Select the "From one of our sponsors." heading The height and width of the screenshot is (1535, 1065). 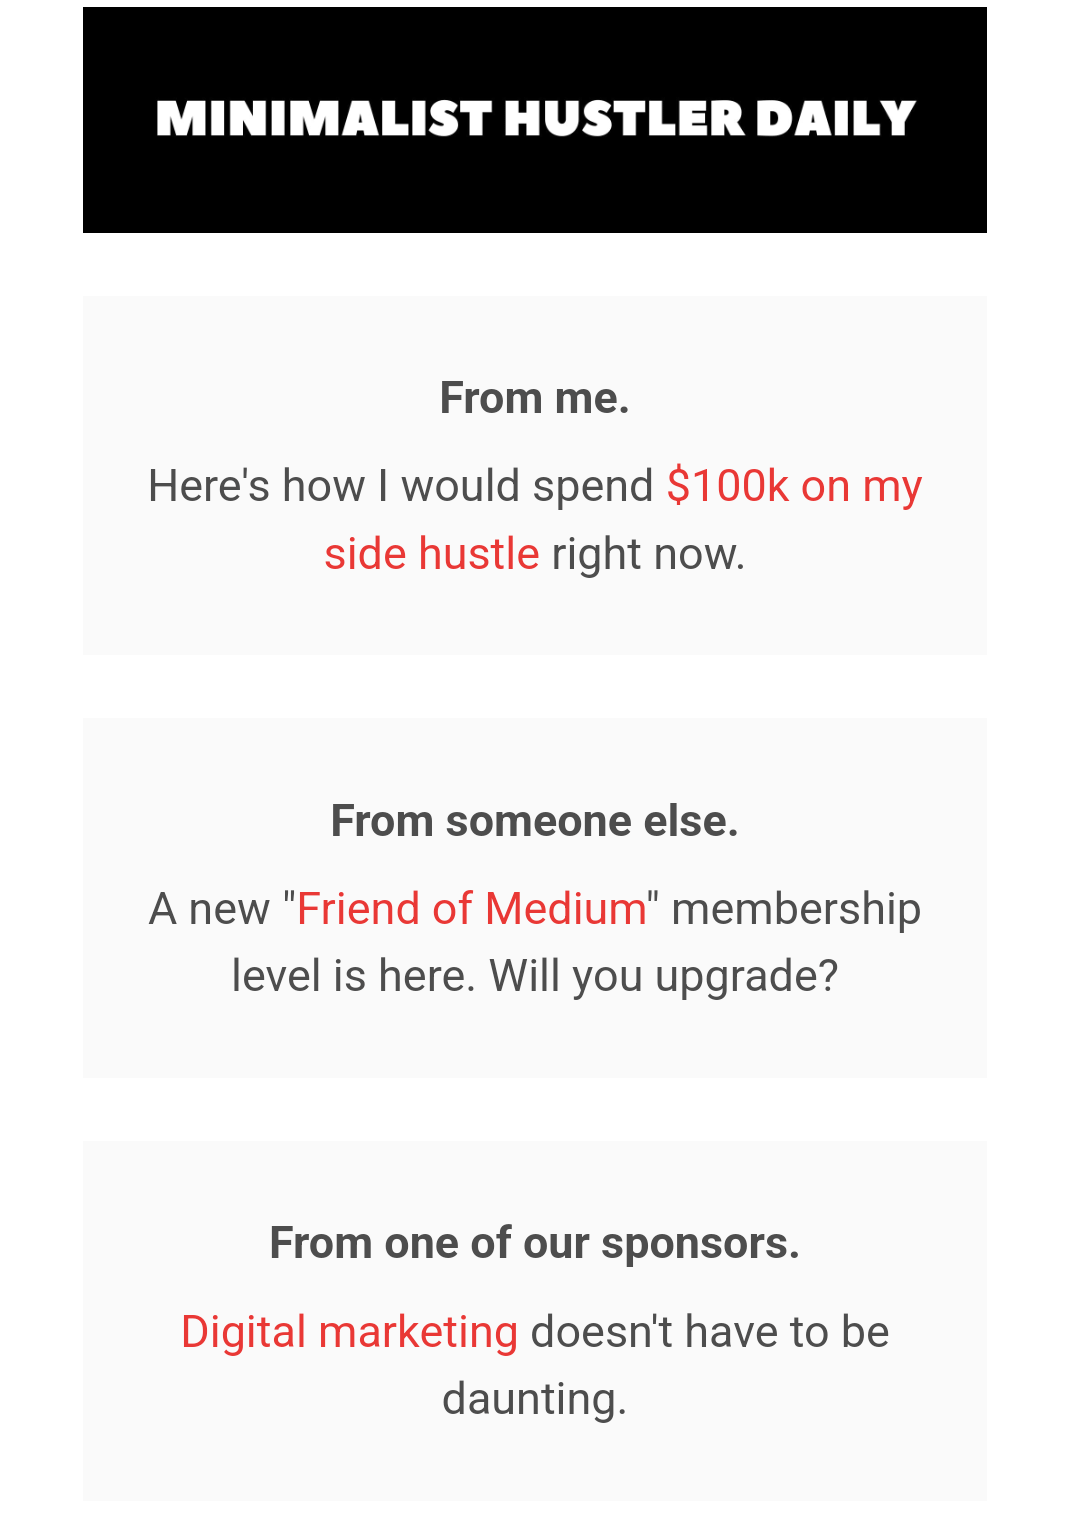click(x=535, y=1243)
